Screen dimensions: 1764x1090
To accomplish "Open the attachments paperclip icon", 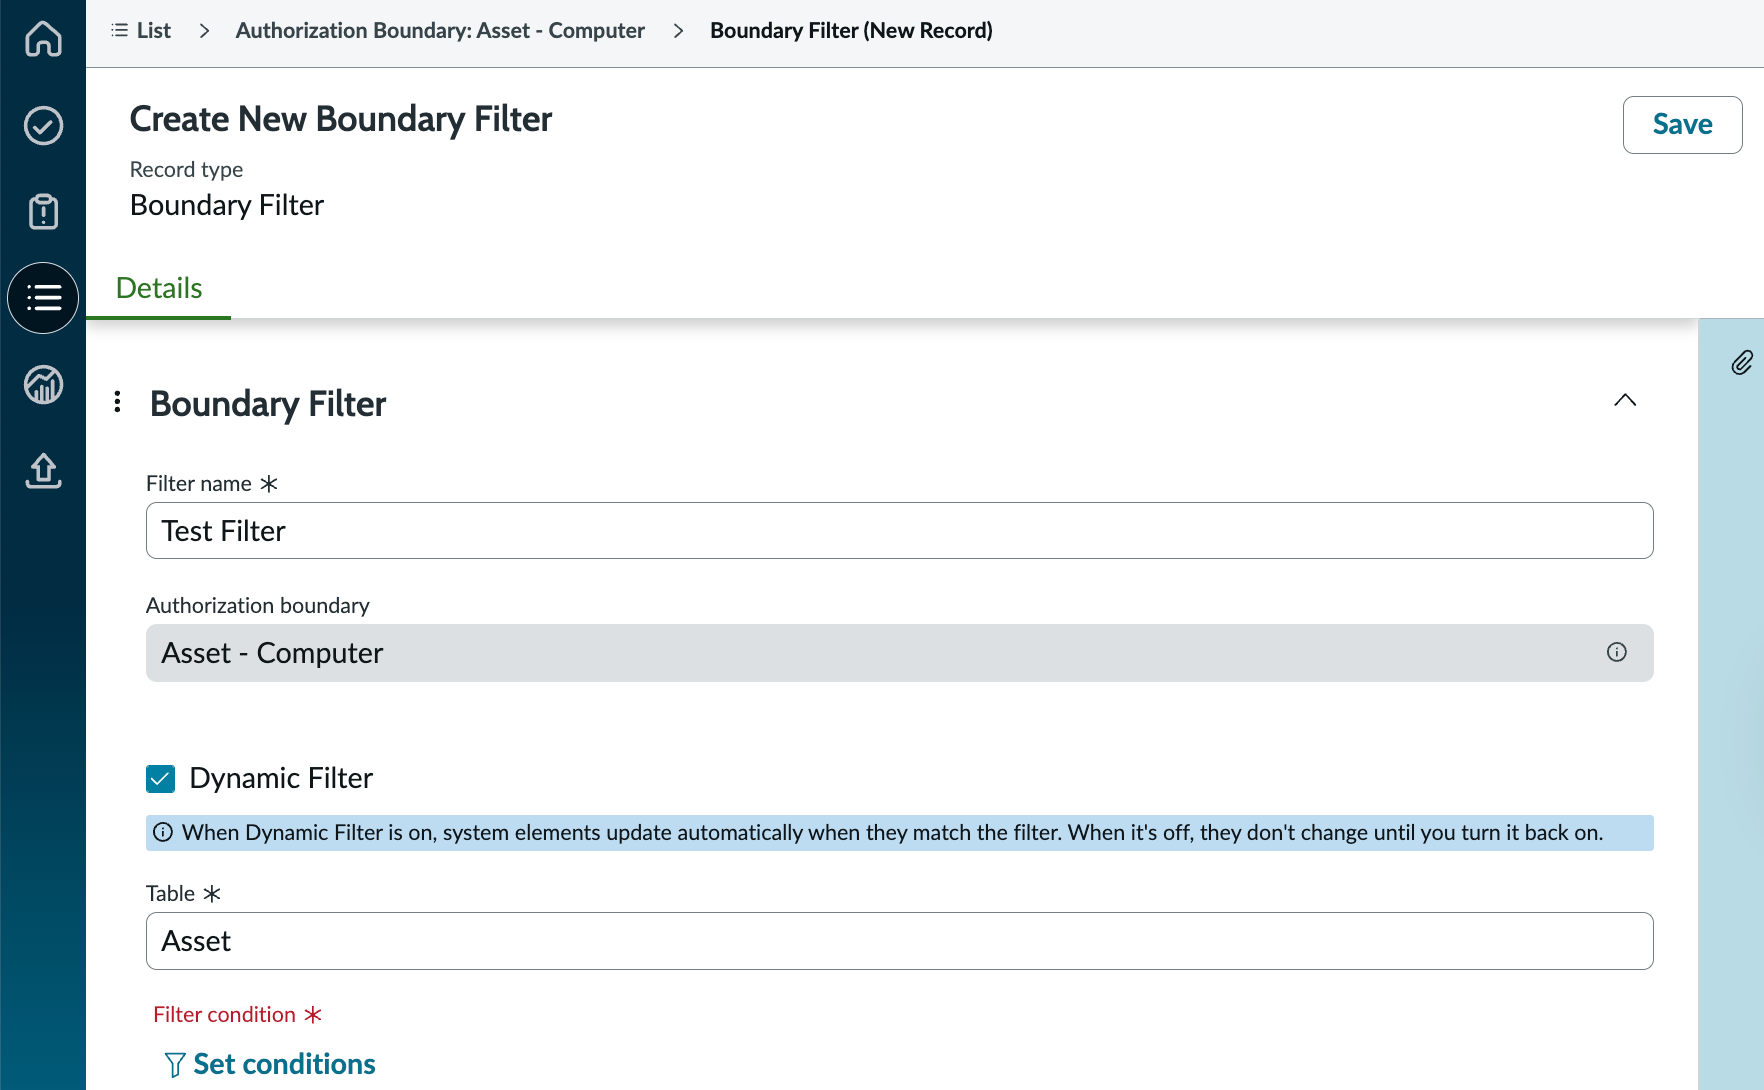I will tap(1742, 362).
